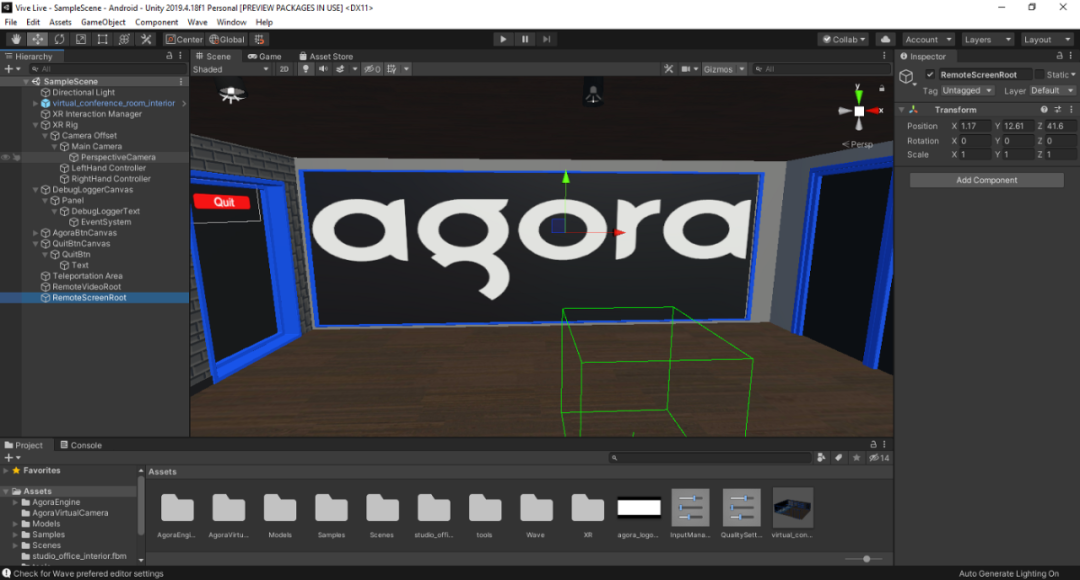The height and width of the screenshot is (580, 1080).
Task: Switch to the Asset Store tab
Action: 326,56
